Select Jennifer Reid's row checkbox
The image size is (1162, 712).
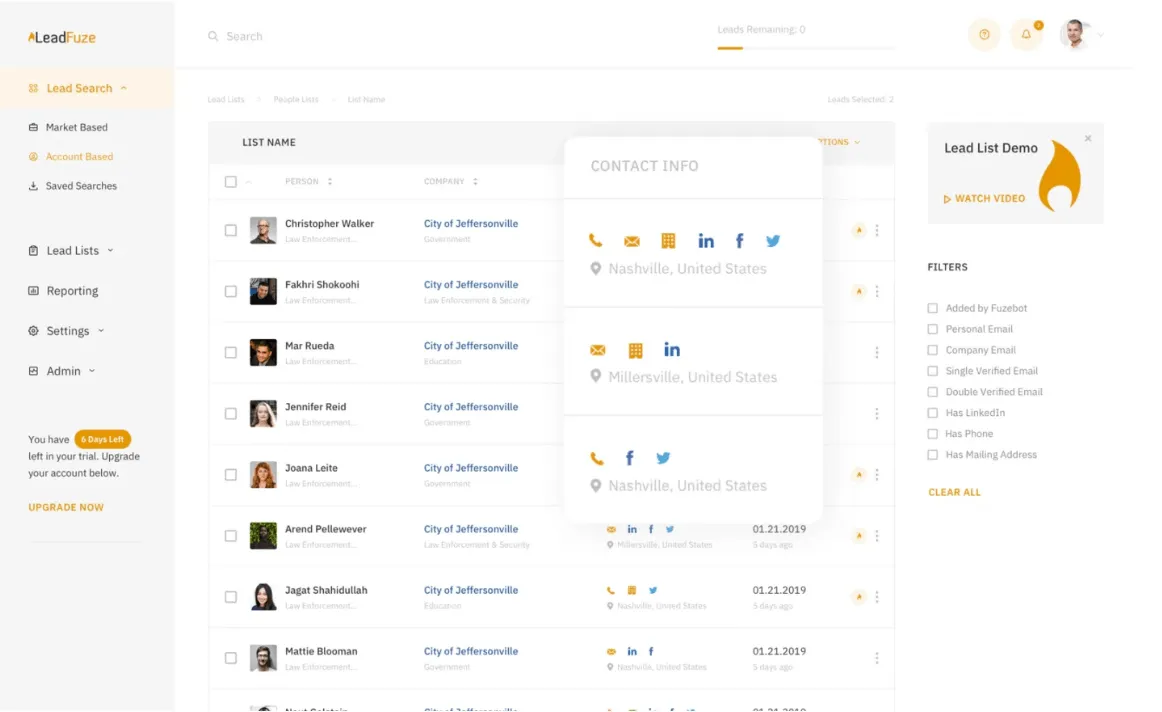[230, 413]
